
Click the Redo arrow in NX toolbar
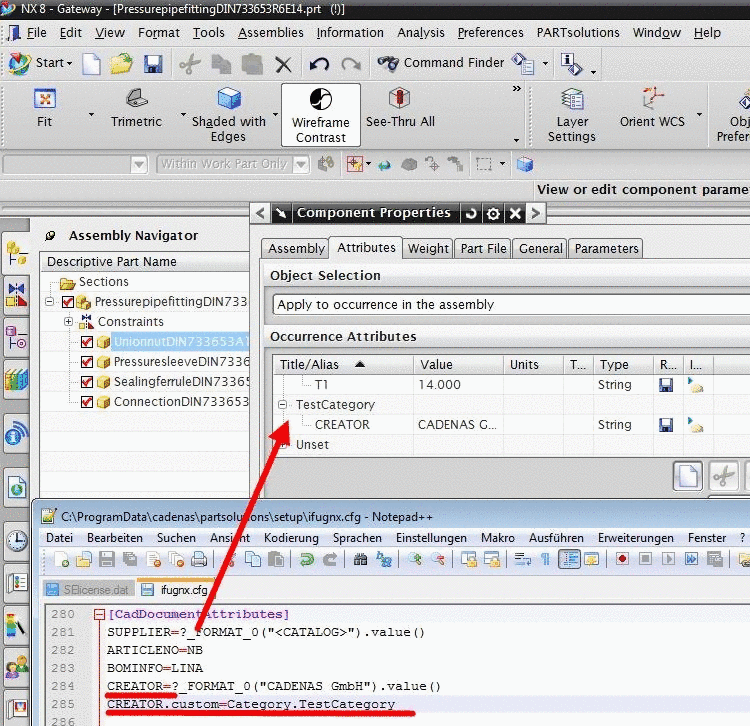[351, 64]
